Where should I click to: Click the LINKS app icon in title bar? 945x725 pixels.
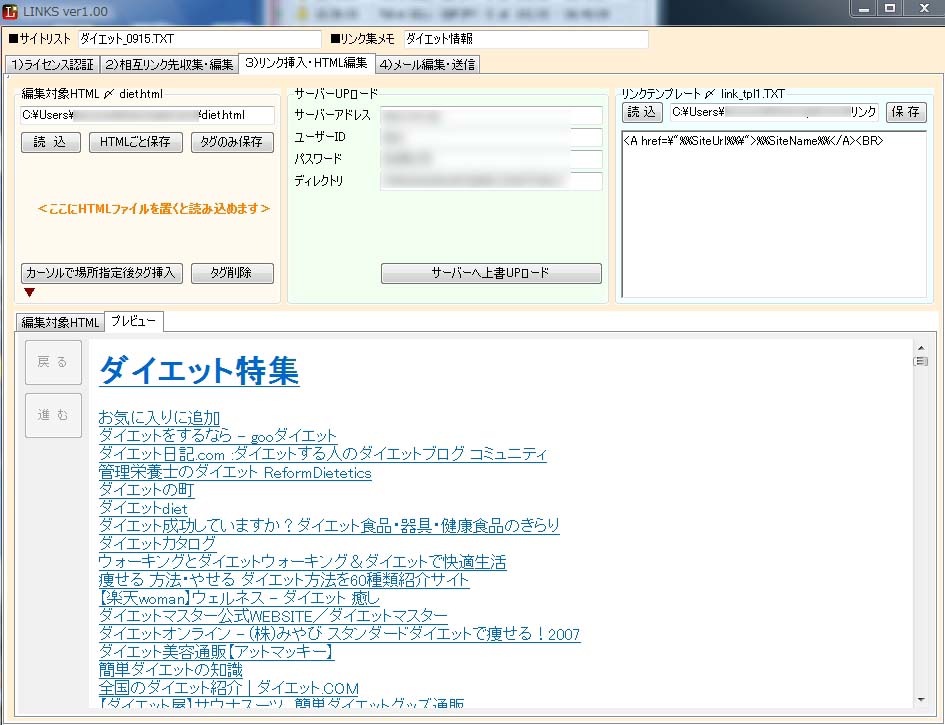10,11
